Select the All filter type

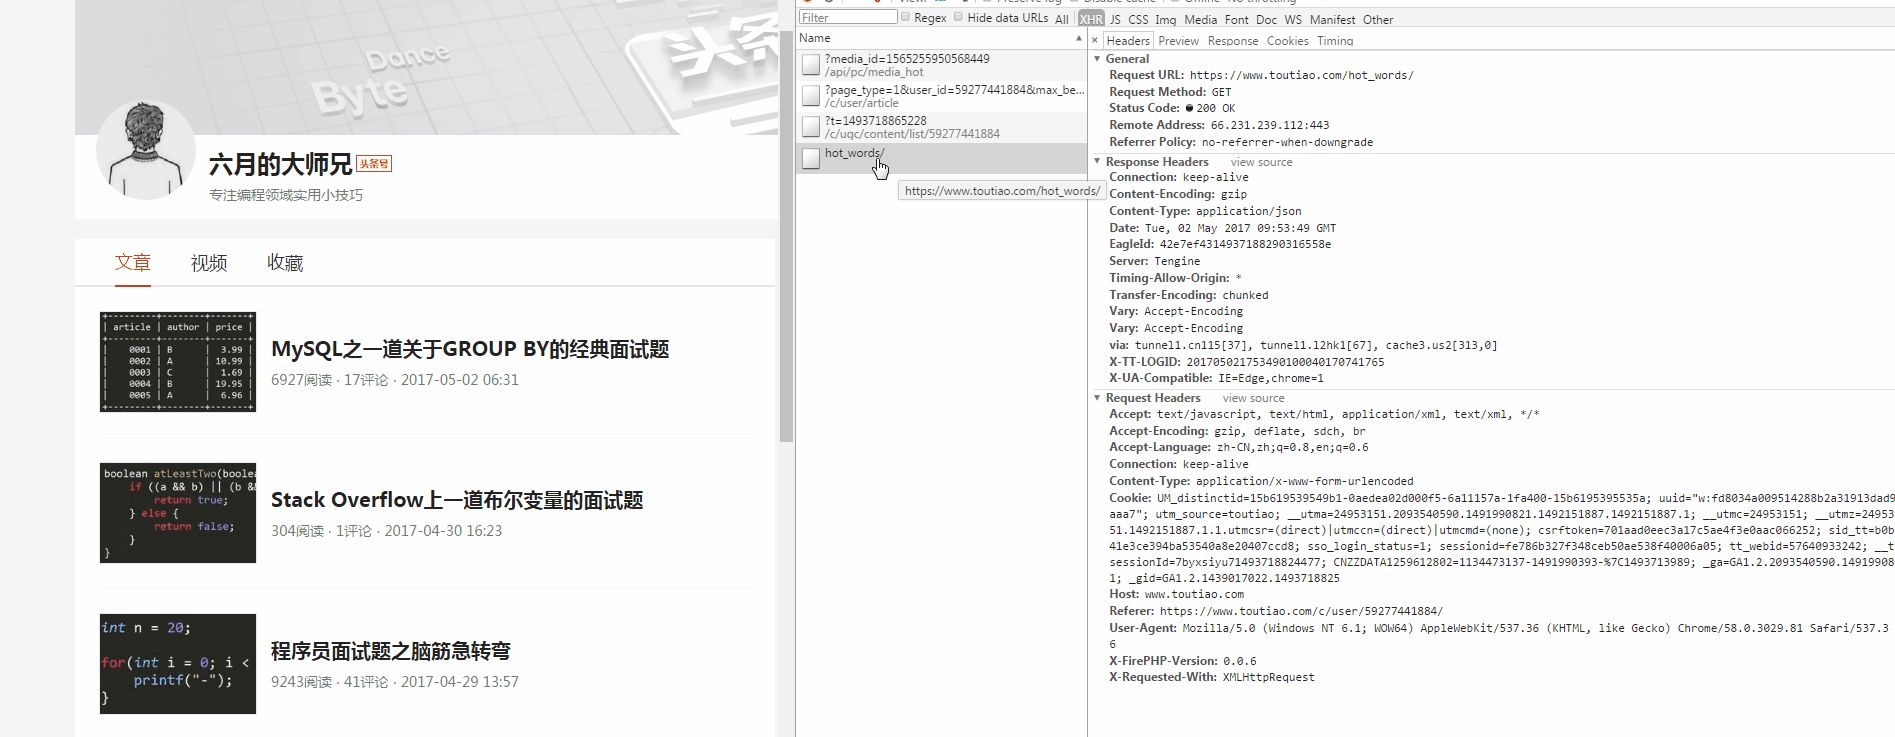(x=1062, y=19)
